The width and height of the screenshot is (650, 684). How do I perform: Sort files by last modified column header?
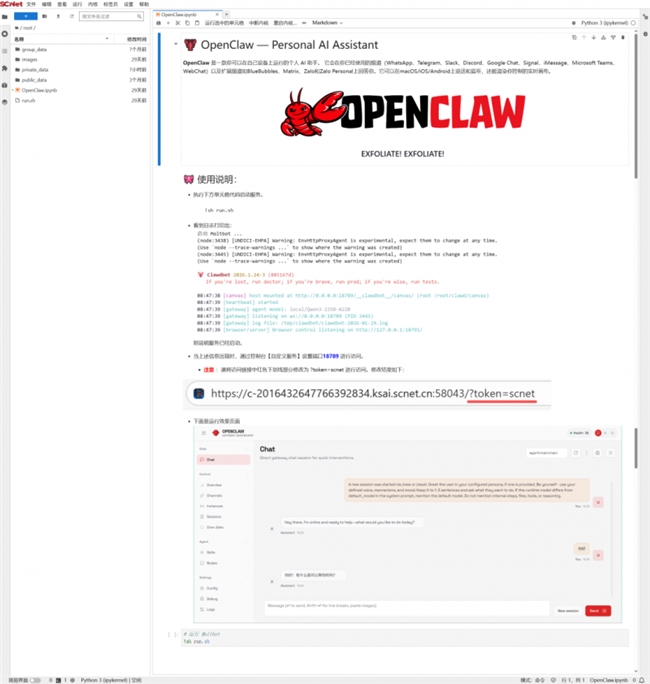132,39
